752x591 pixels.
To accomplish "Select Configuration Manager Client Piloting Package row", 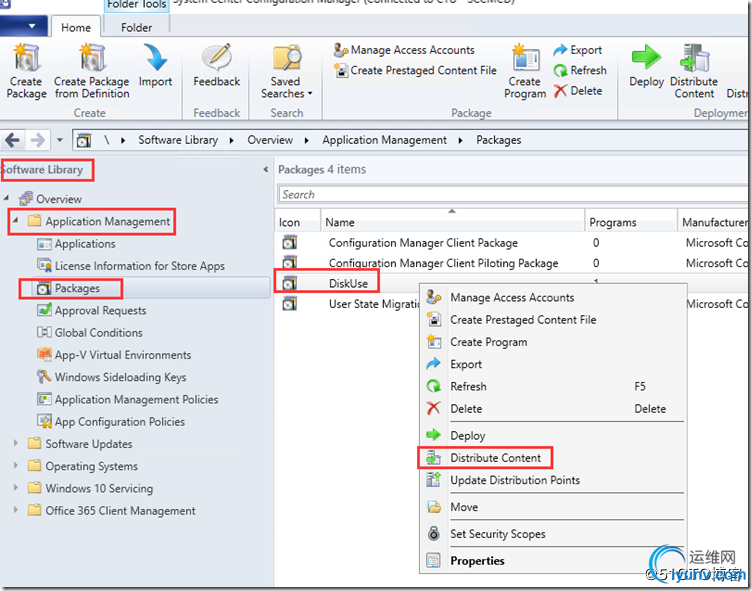I will [x=511, y=263].
